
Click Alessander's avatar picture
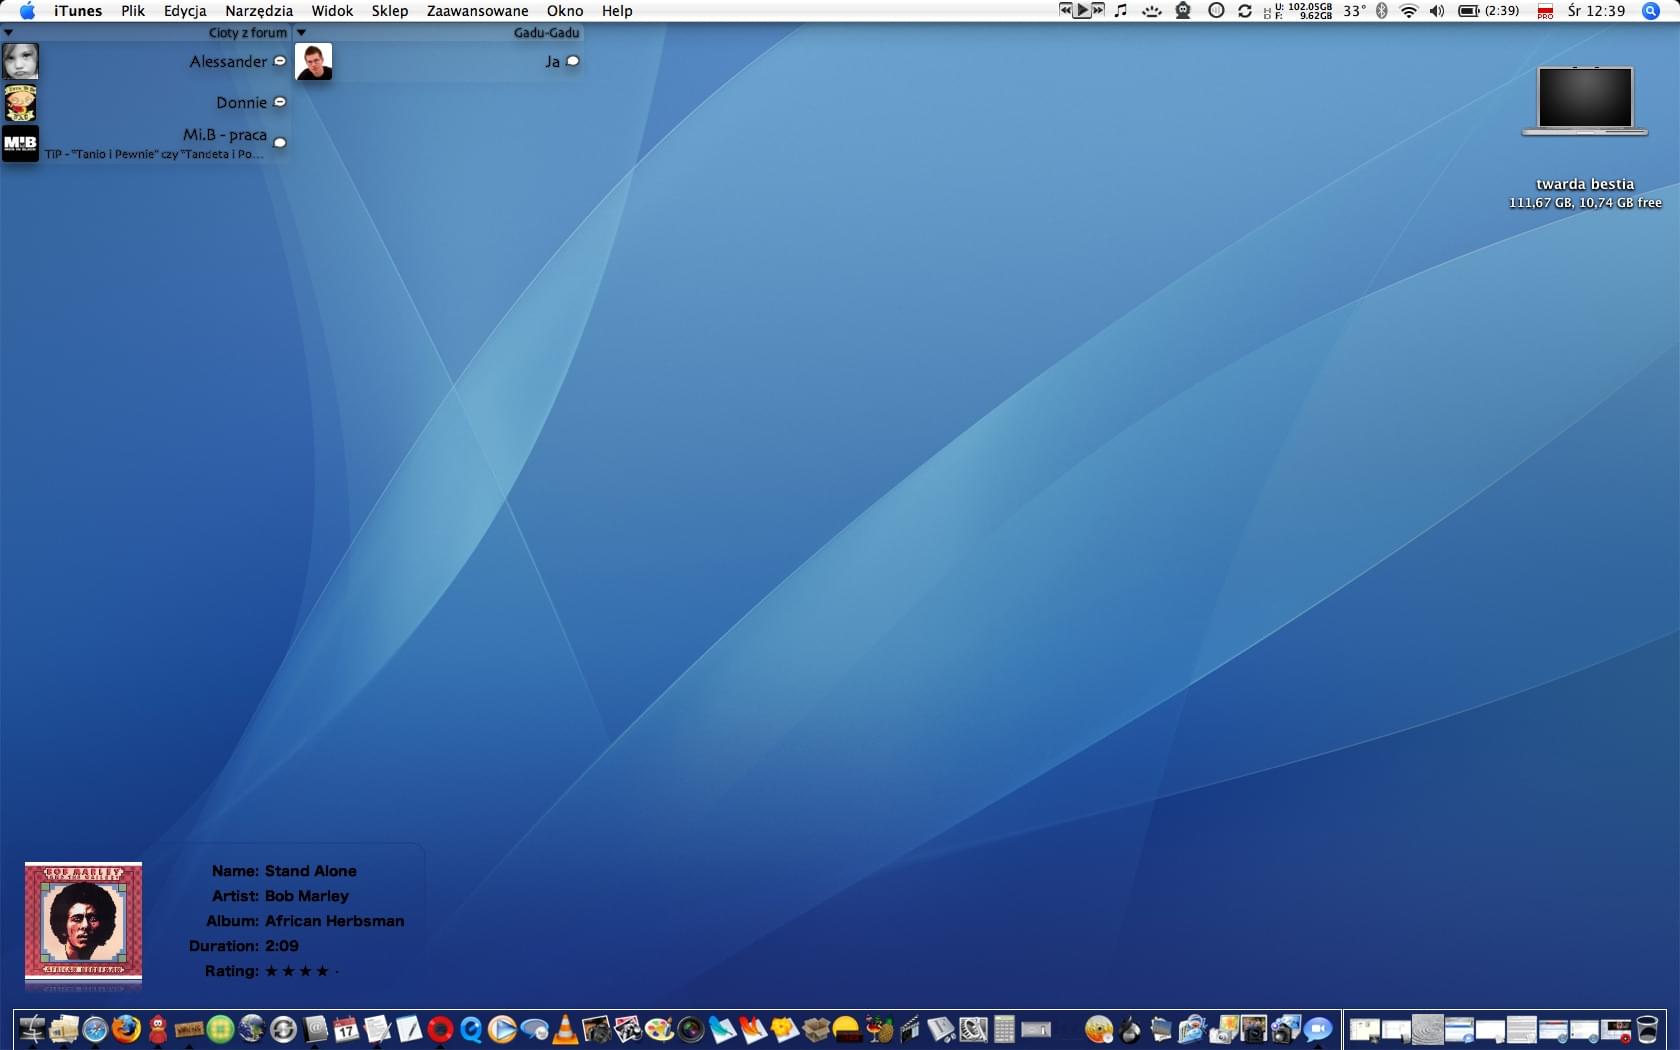click(20, 61)
